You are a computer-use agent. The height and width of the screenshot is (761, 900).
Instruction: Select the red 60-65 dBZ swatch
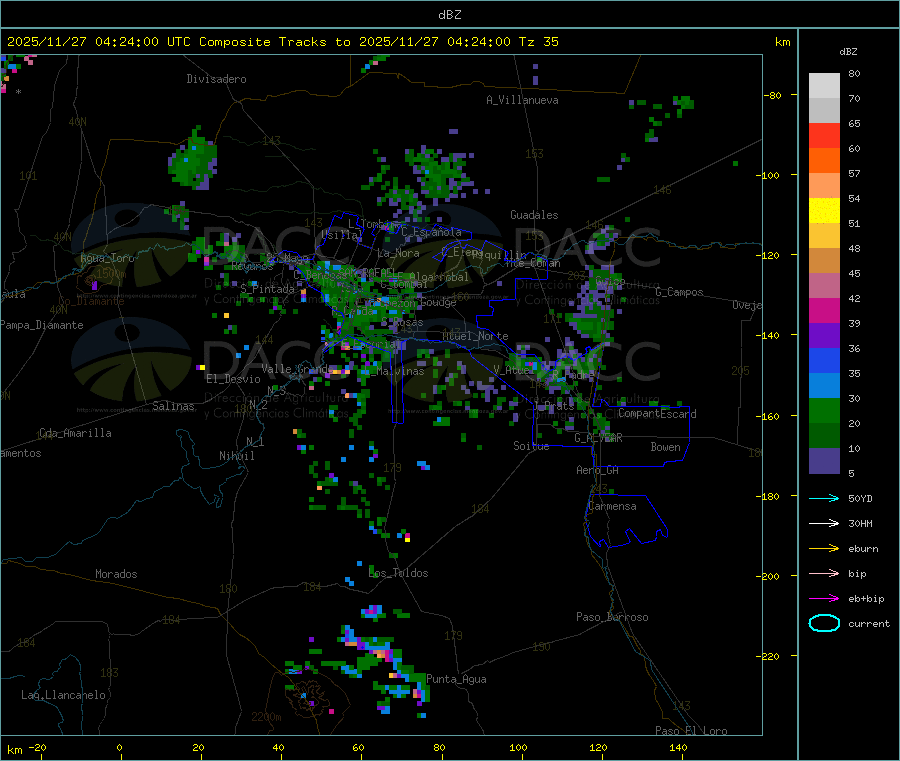click(x=824, y=135)
